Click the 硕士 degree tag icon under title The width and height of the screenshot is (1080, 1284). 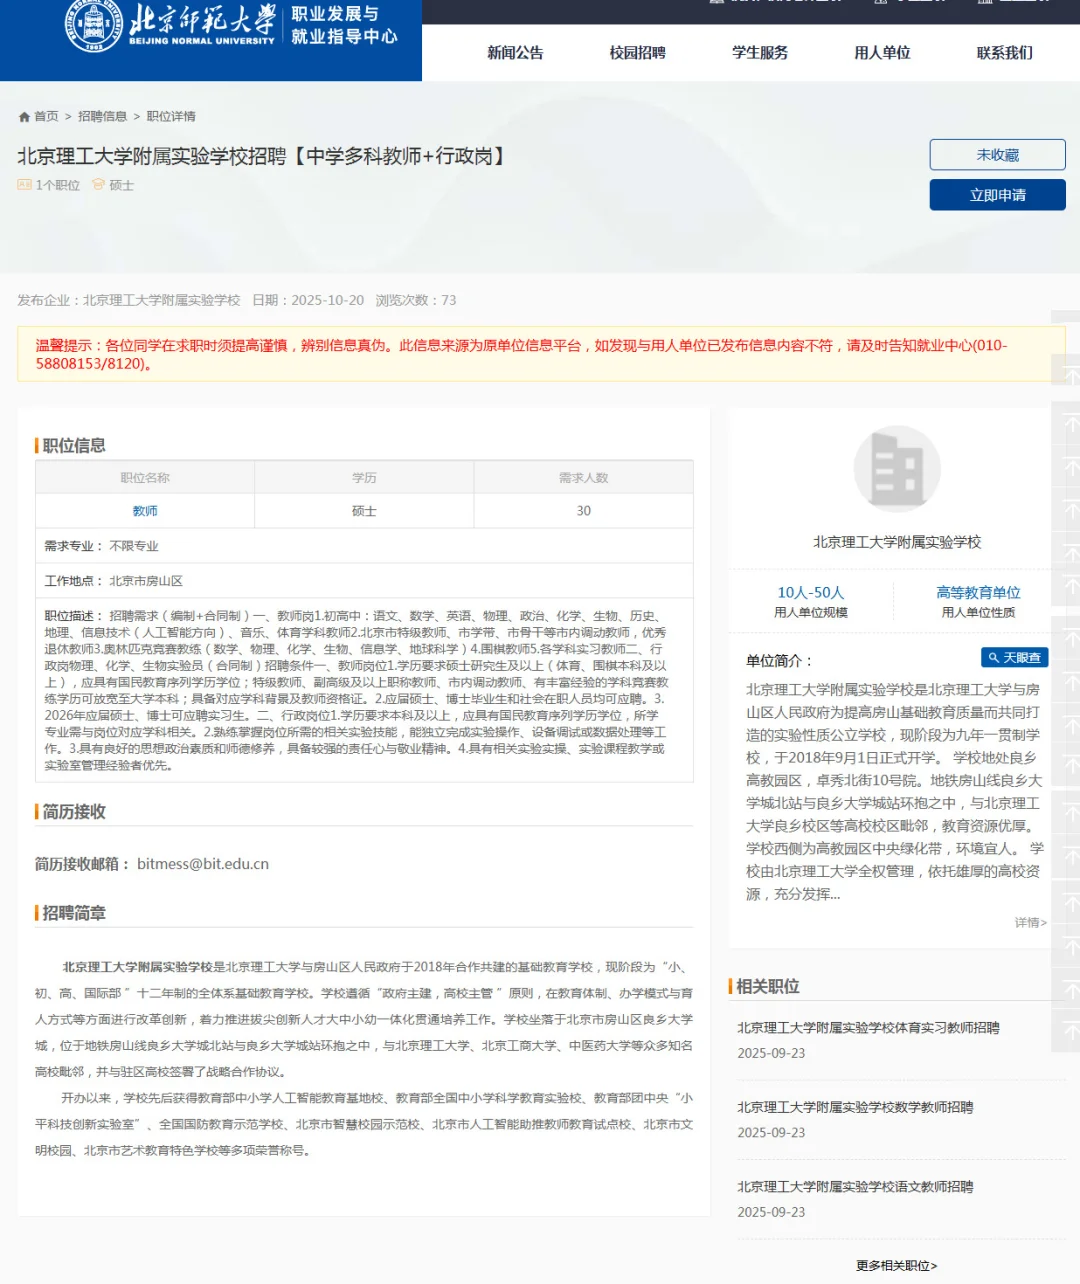(98, 185)
